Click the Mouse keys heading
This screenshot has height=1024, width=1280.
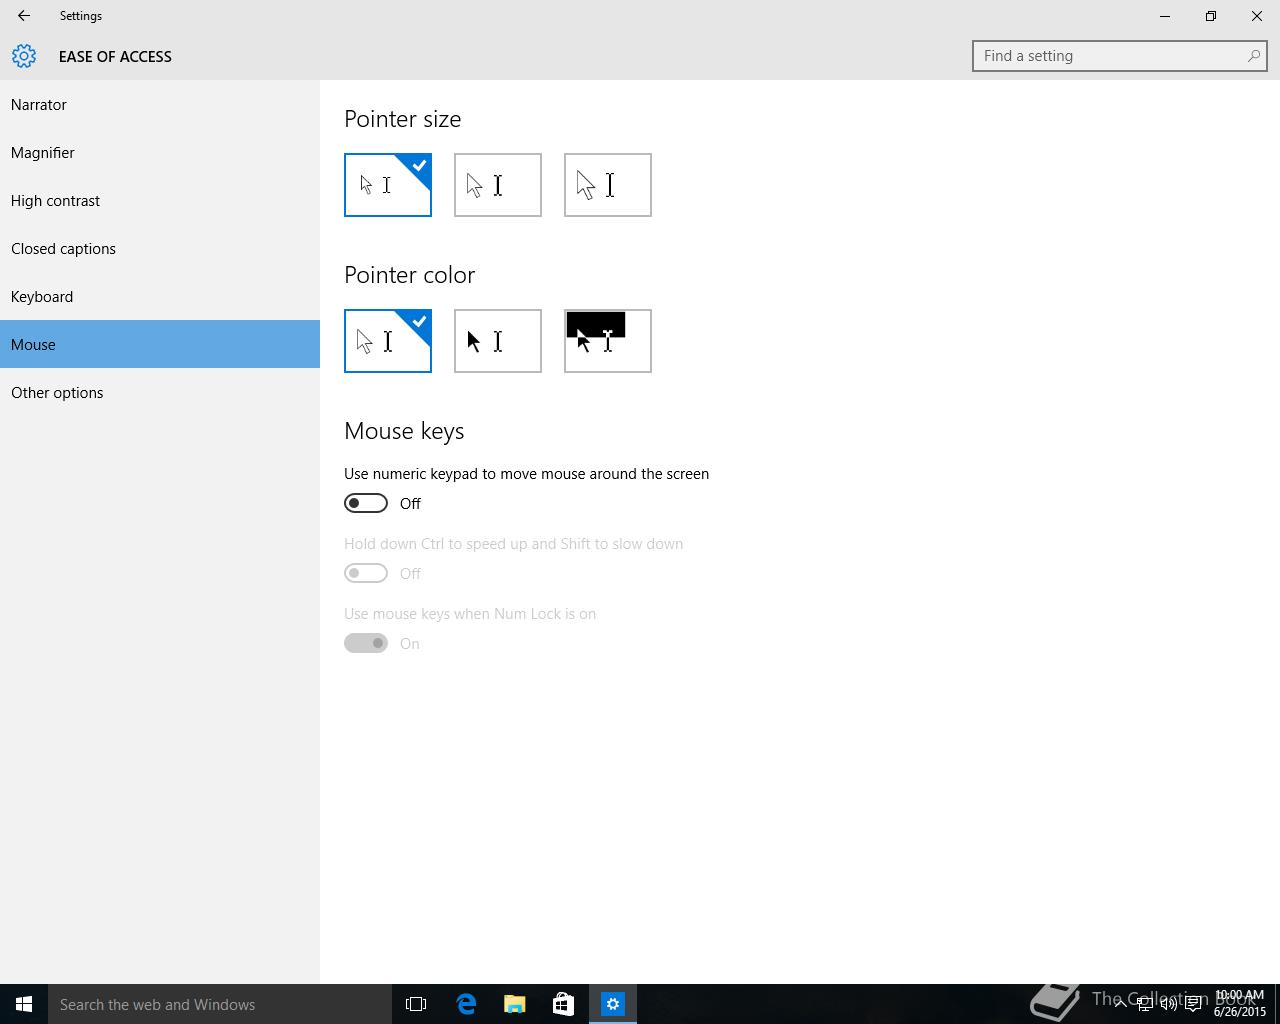[404, 431]
